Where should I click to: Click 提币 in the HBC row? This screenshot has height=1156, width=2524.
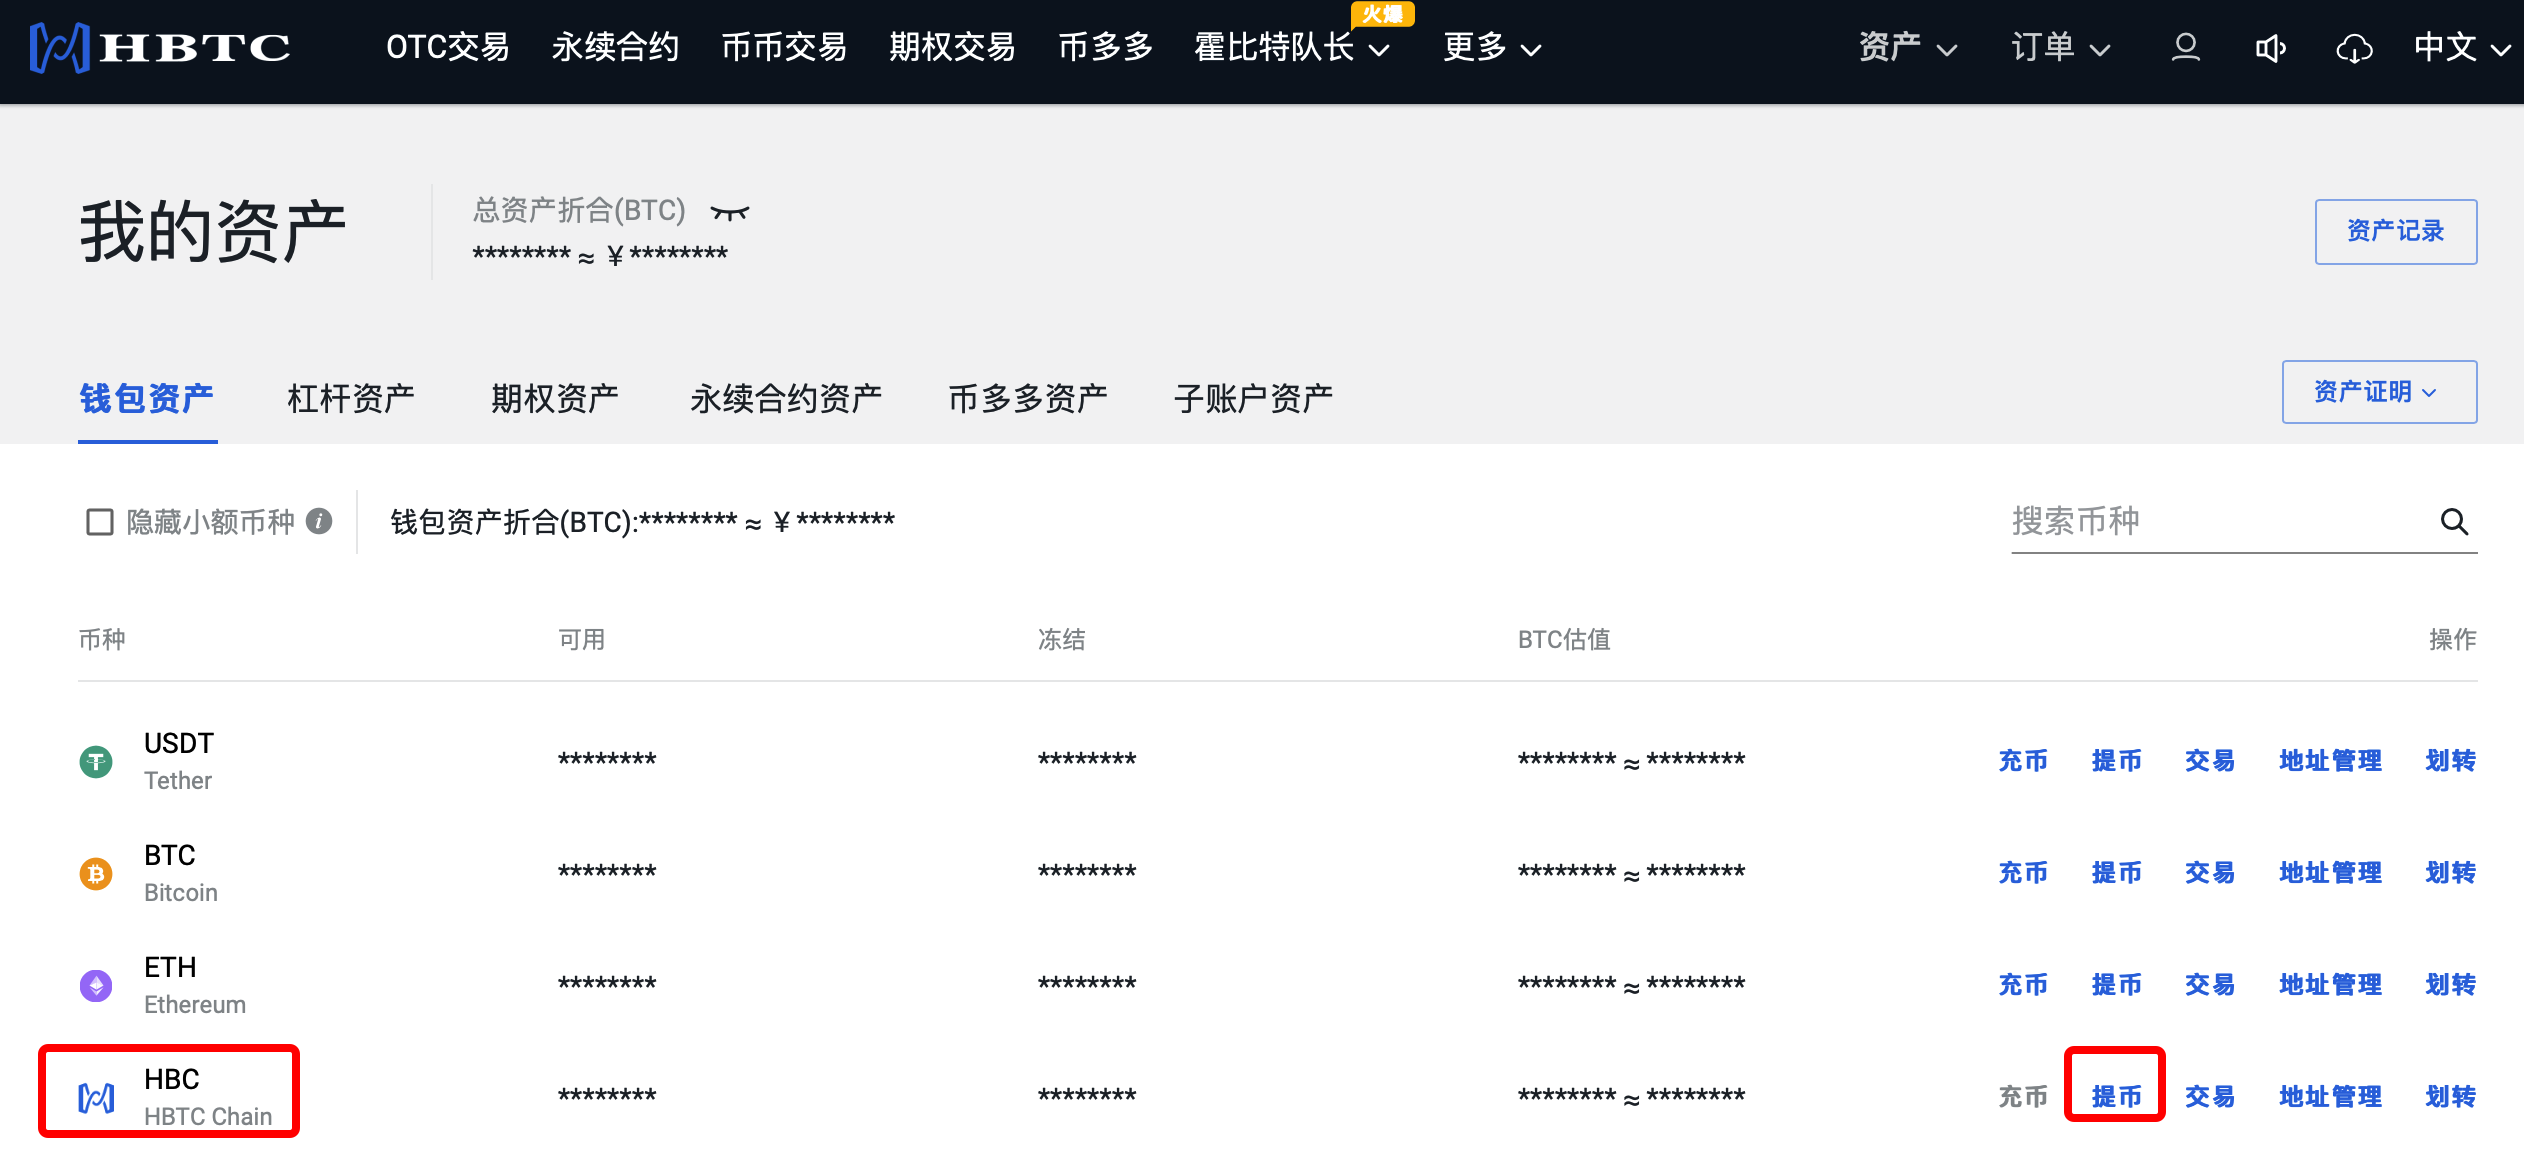[x=2117, y=1097]
